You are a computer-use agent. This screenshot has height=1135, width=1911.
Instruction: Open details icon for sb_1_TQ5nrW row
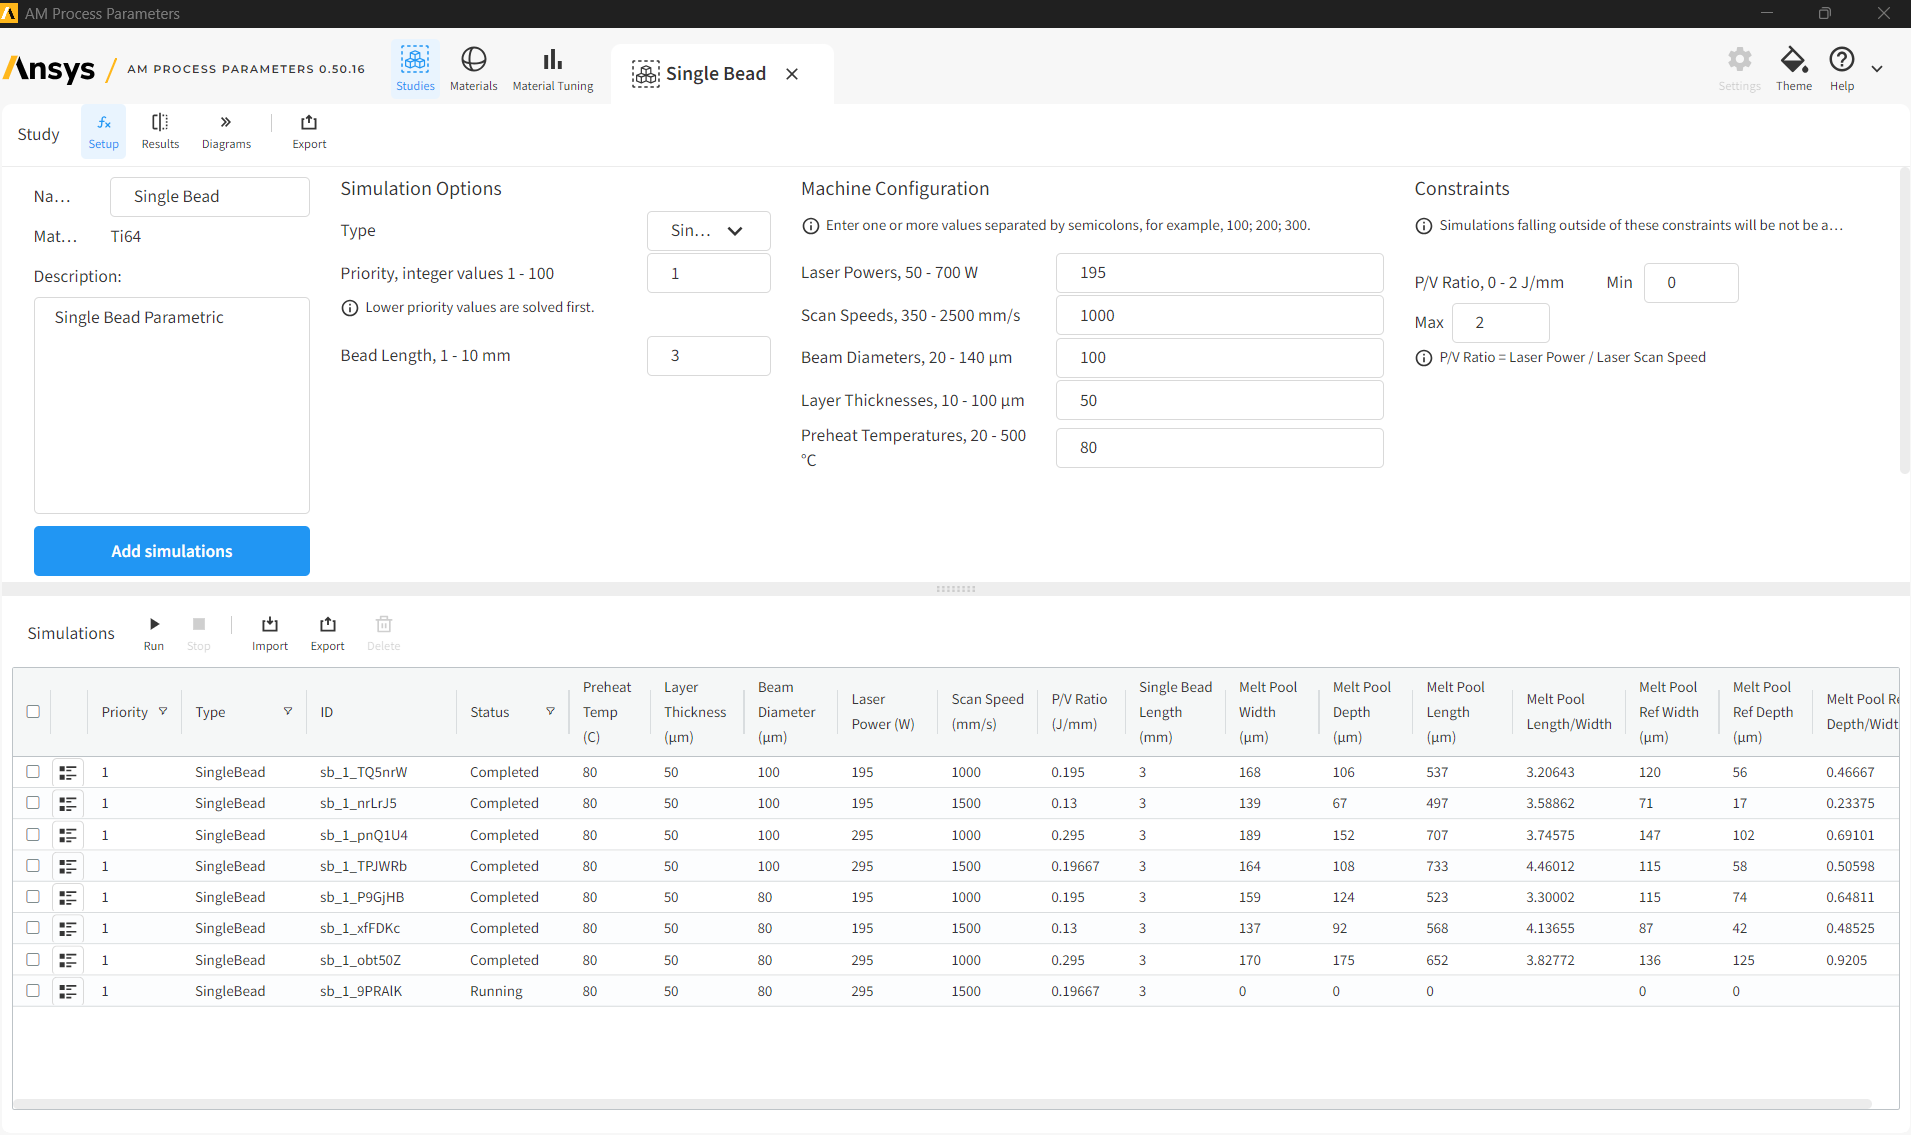[68, 772]
